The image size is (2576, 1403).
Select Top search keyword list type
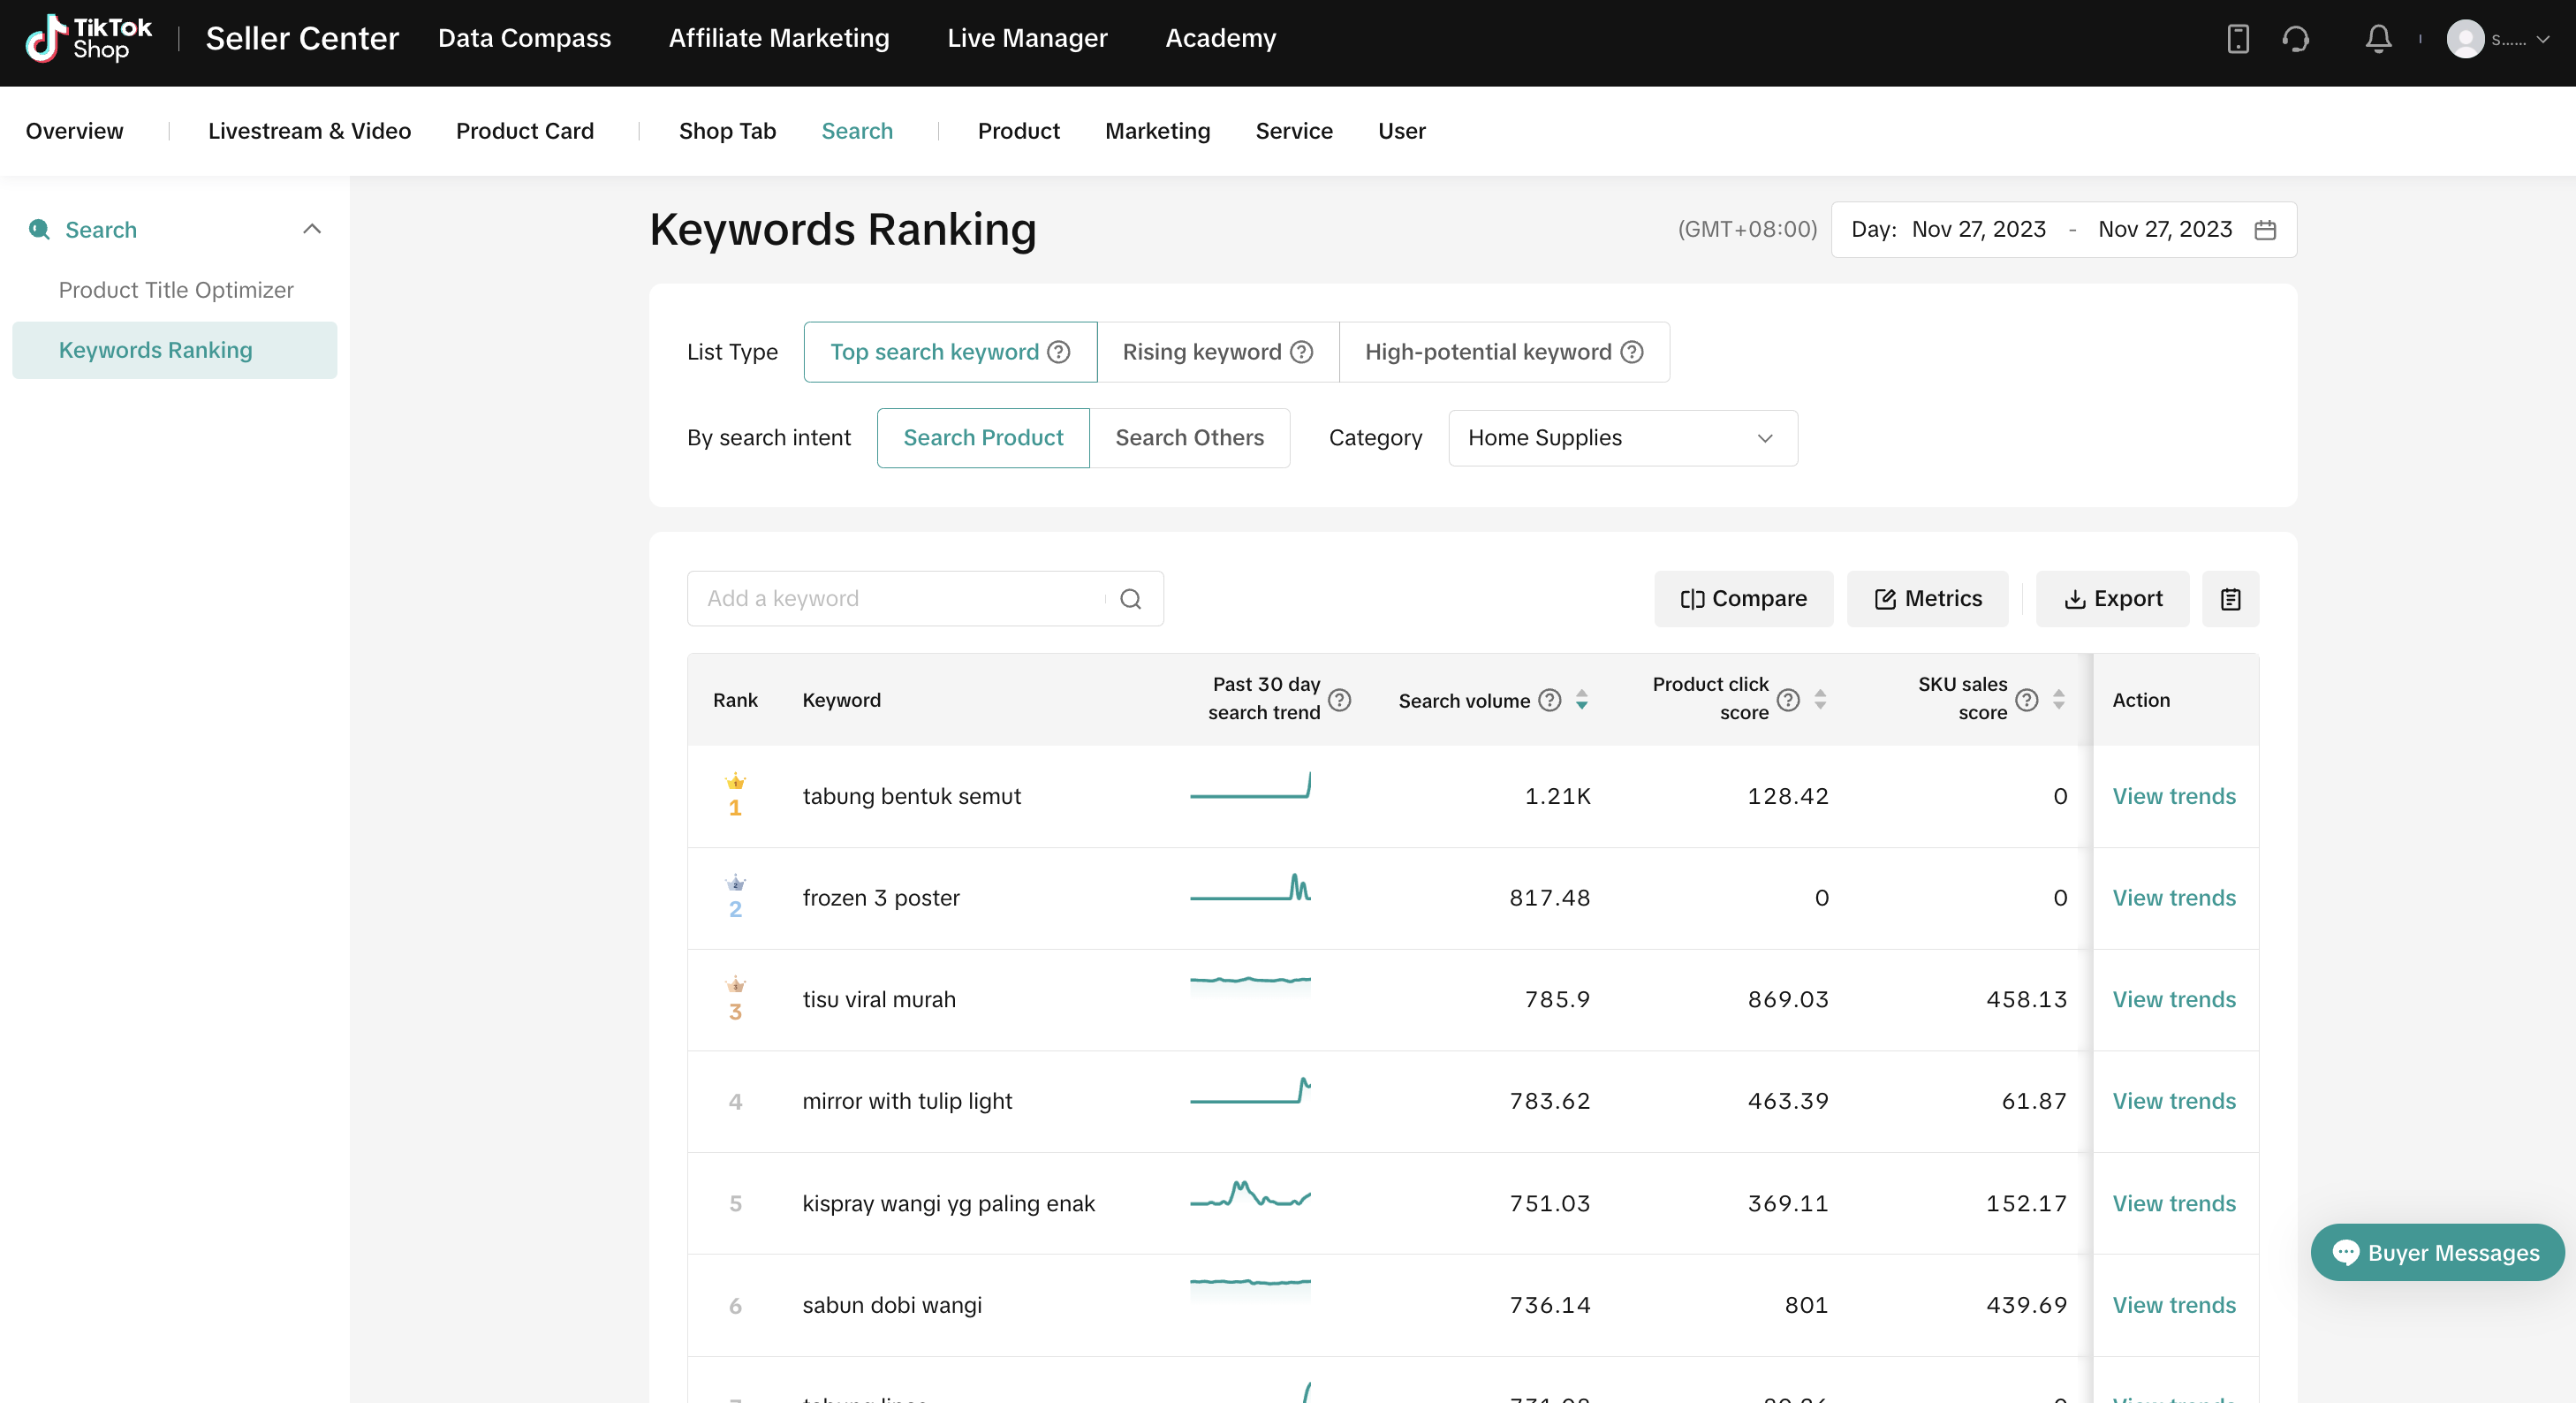[950, 352]
